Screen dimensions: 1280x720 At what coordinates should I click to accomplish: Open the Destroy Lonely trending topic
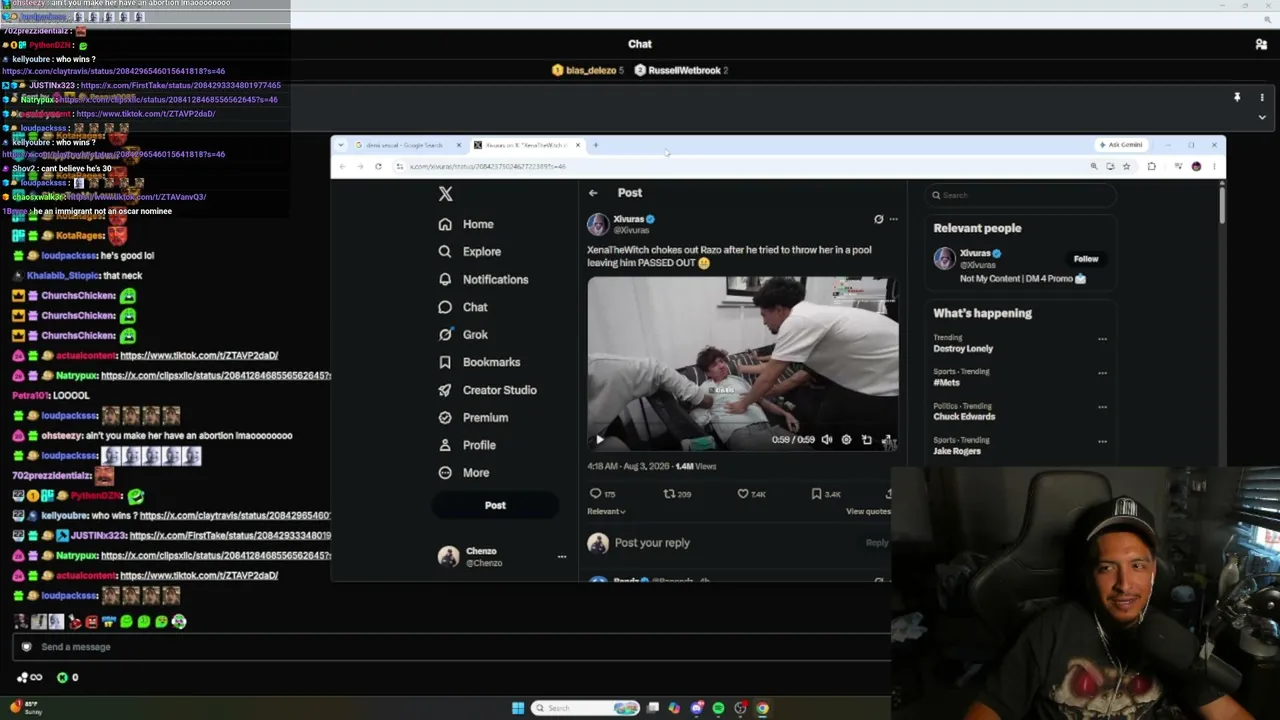click(x=963, y=349)
